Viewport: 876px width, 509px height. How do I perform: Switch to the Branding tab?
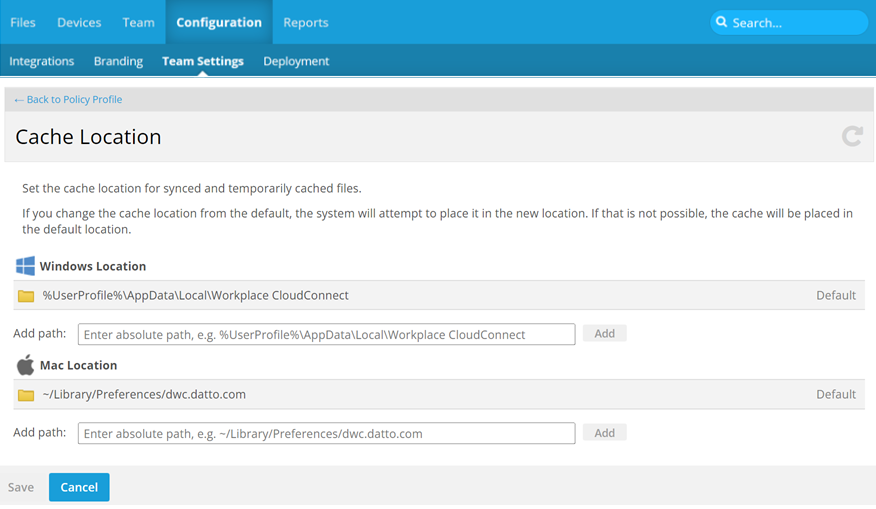point(118,61)
